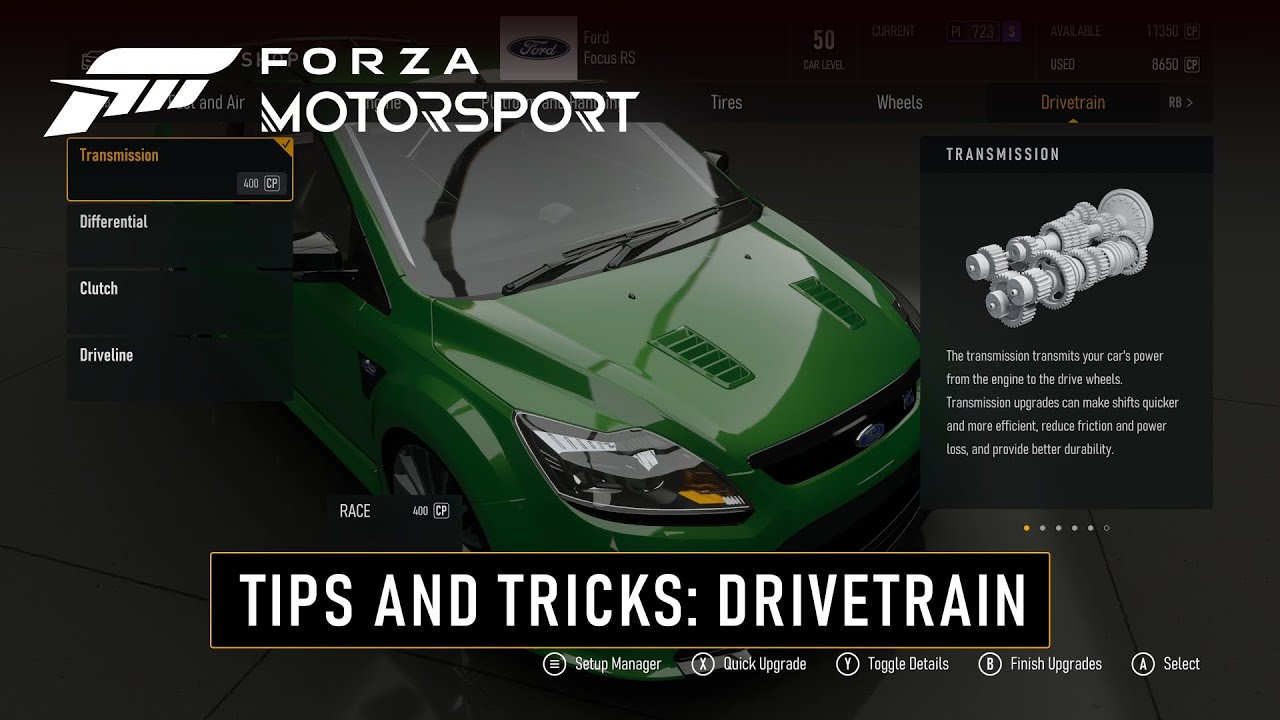Click the transmission description paragraph
This screenshot has height=720, width=1280.
point(1062,402)
